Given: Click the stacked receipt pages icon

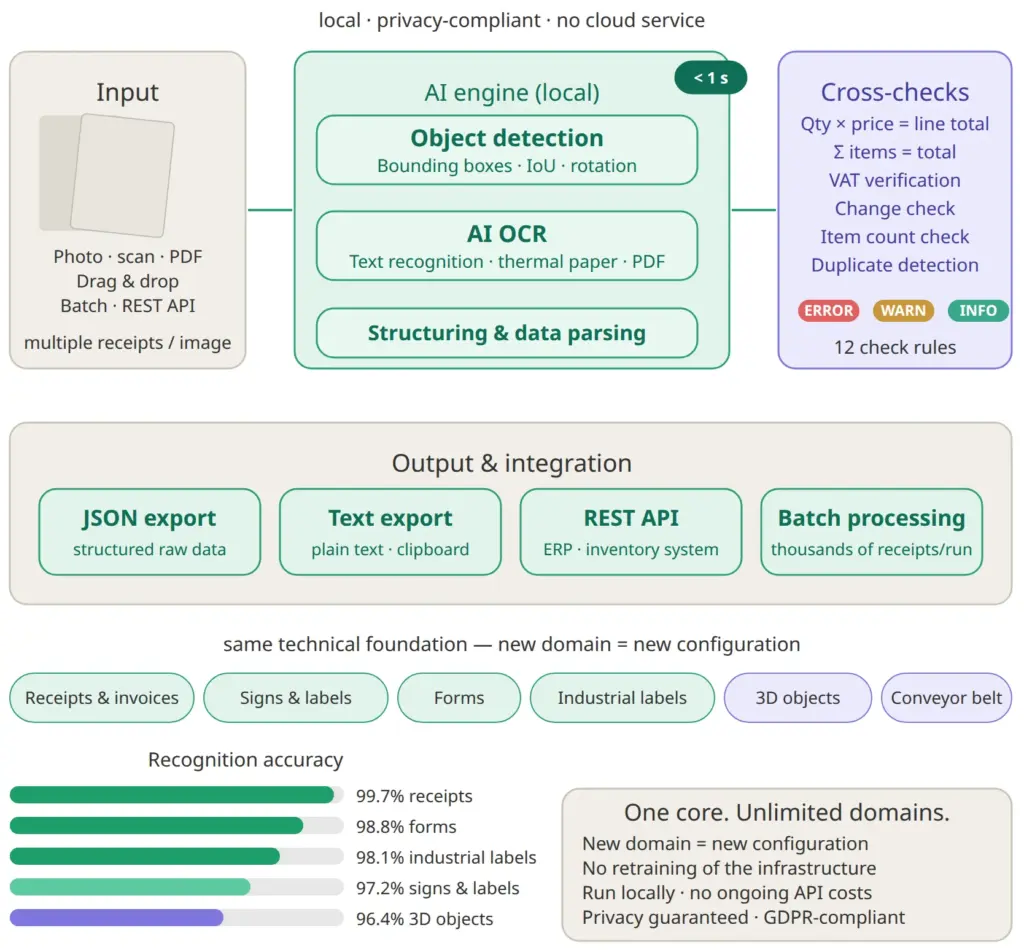Looking at the screenshot, I should pyautogui.click(x=107, y=175).
